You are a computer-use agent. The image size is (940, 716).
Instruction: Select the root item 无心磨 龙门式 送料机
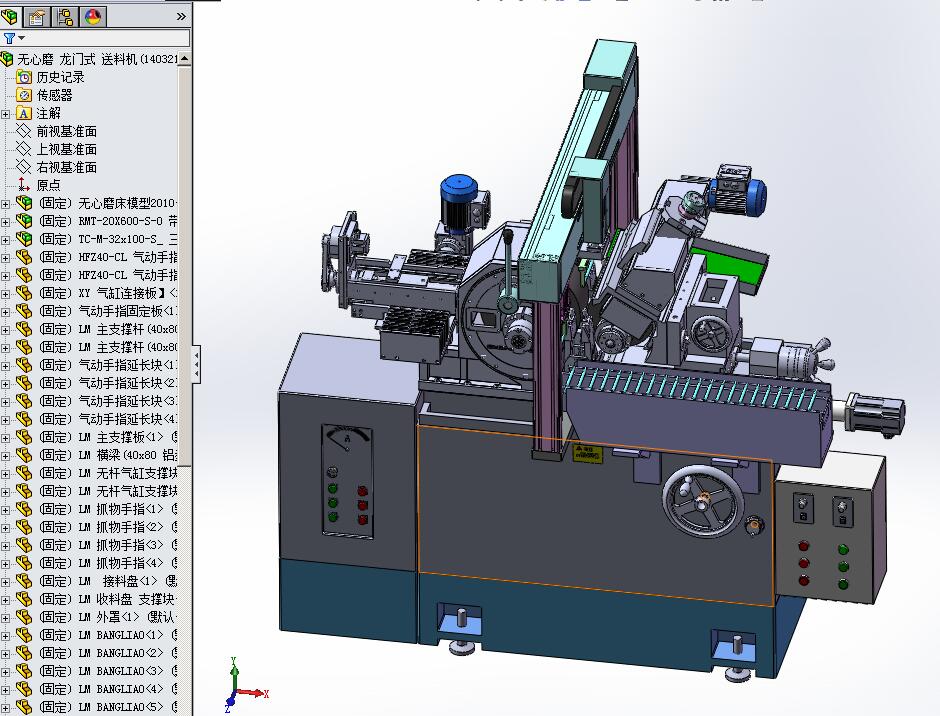click(97, 59)
